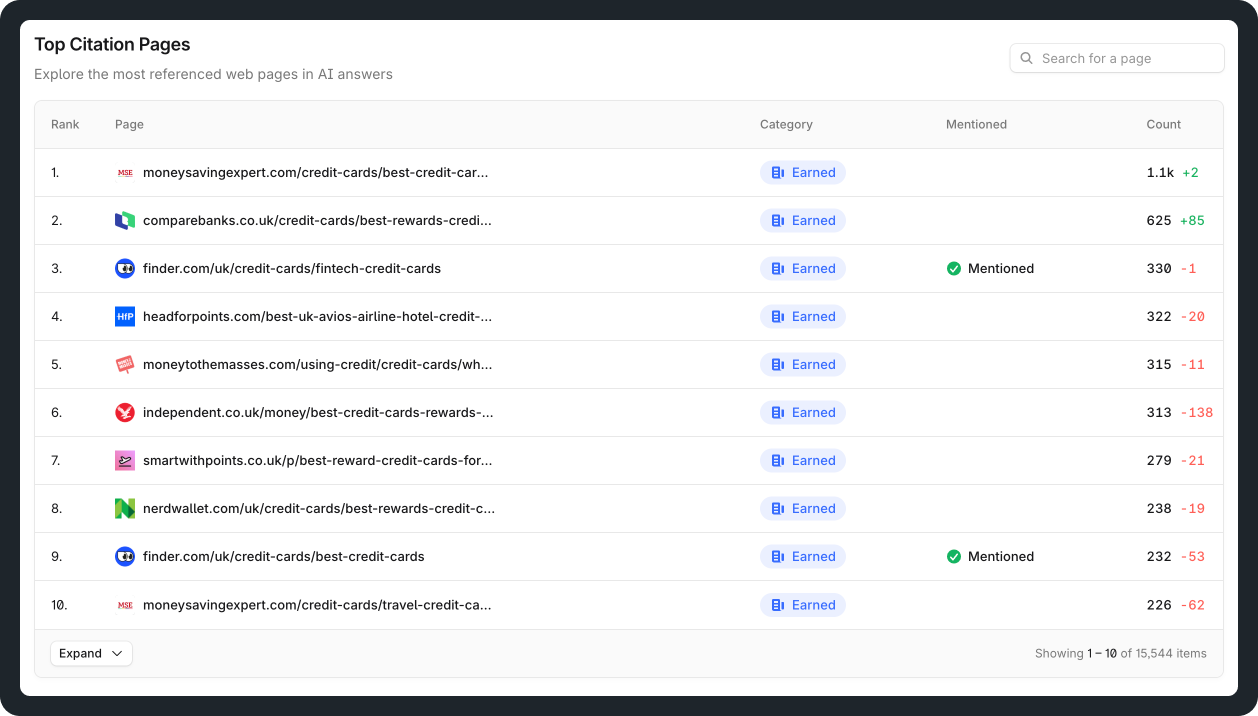This screenshot has width=1258, height=716.
Task: Click the Count column header
Action: click(x=1164, y=125)
